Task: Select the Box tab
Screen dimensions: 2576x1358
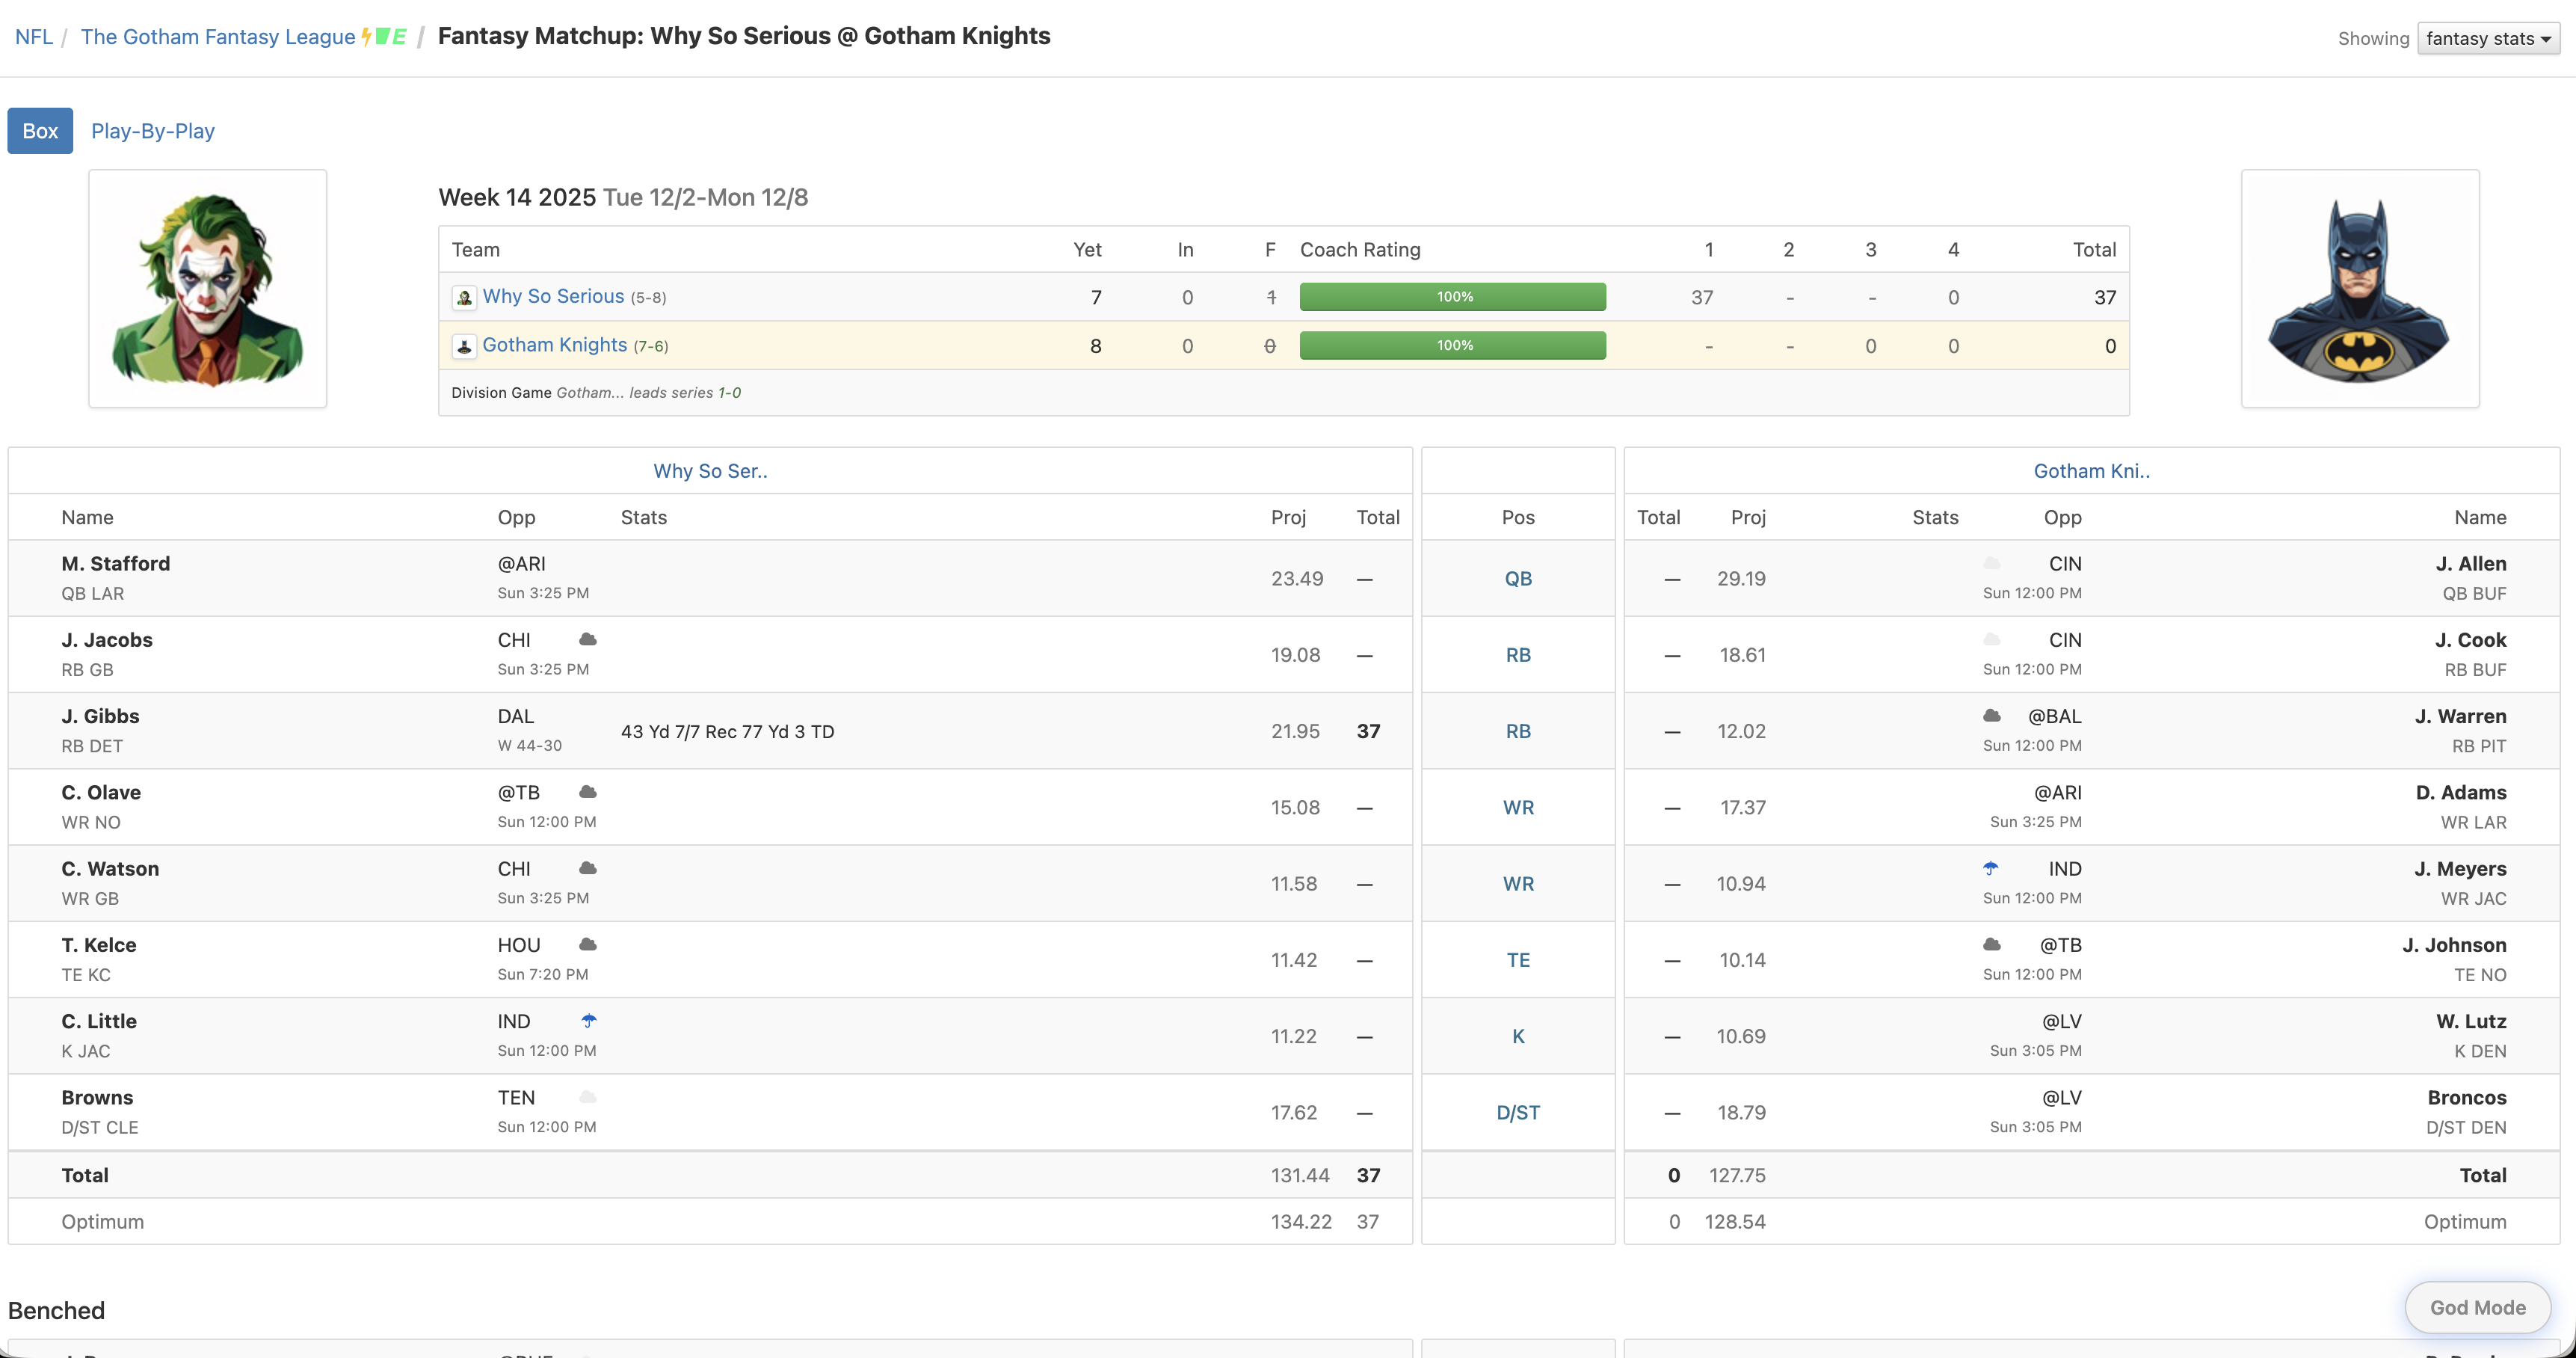Action: [x=40, y=131]
